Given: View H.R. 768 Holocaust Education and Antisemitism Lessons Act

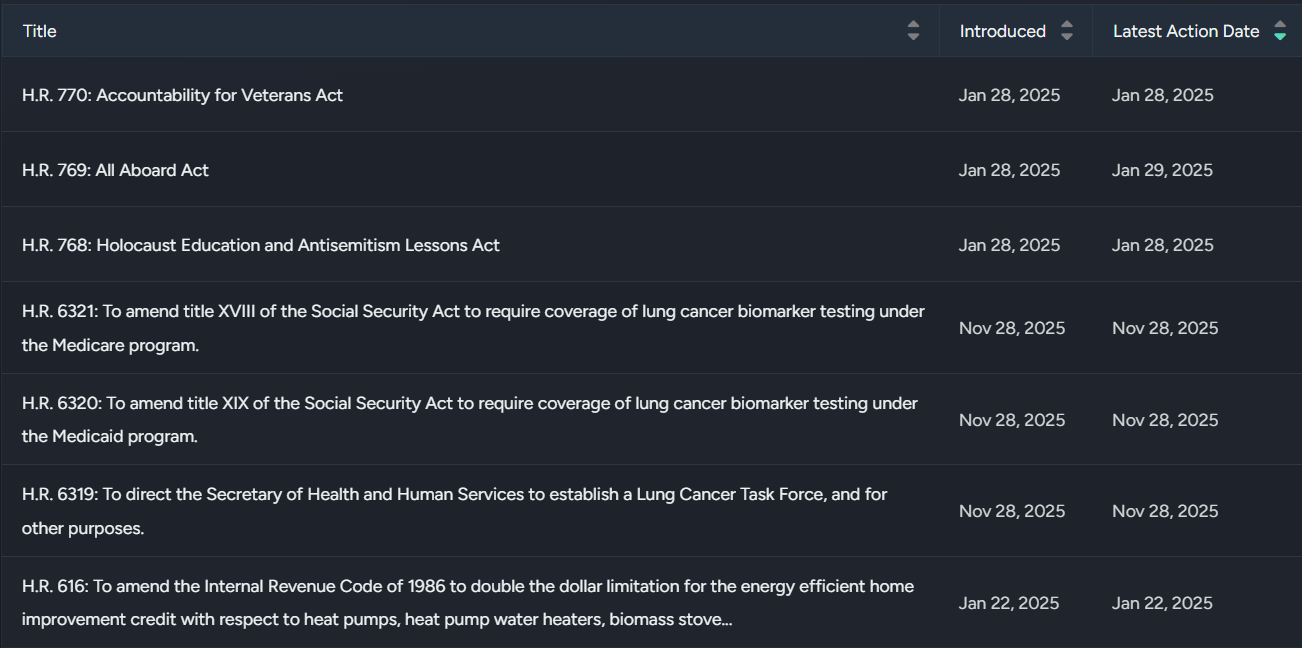Looking at the screenshot, I should [260, 245].
